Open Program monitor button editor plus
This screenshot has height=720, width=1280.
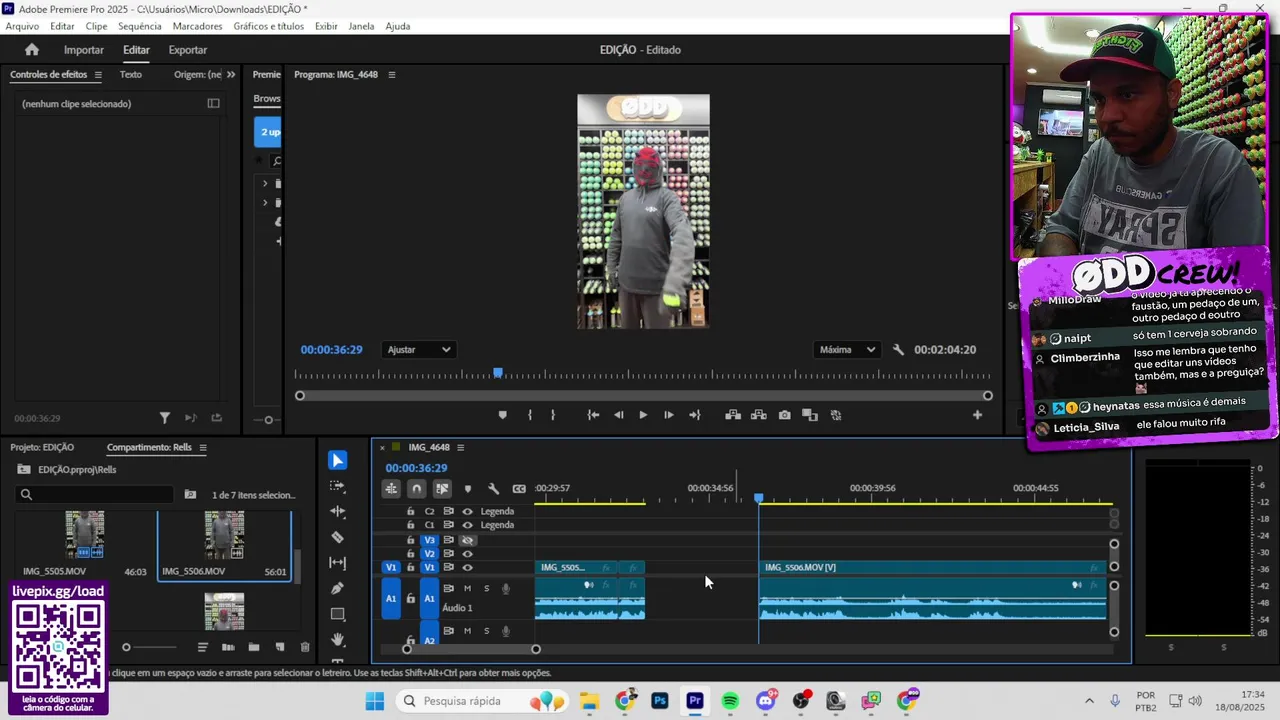[x=977, y=415]
